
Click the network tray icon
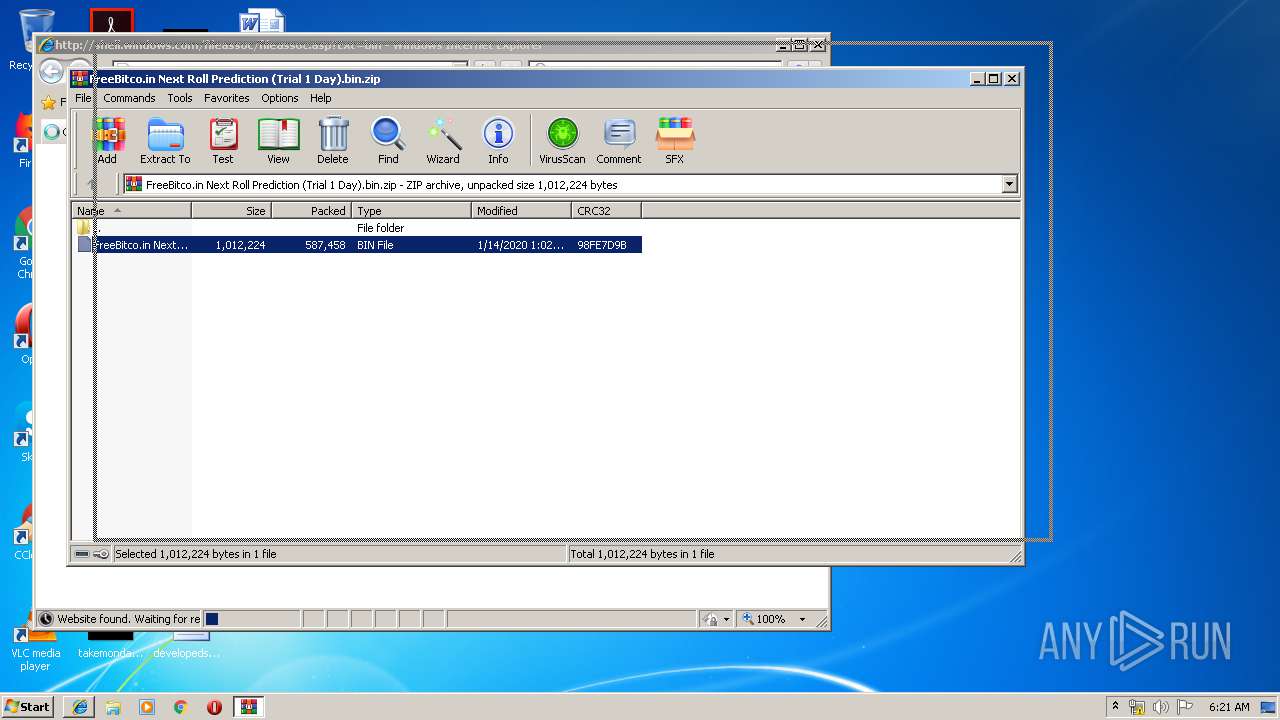tap(1137, 707)
